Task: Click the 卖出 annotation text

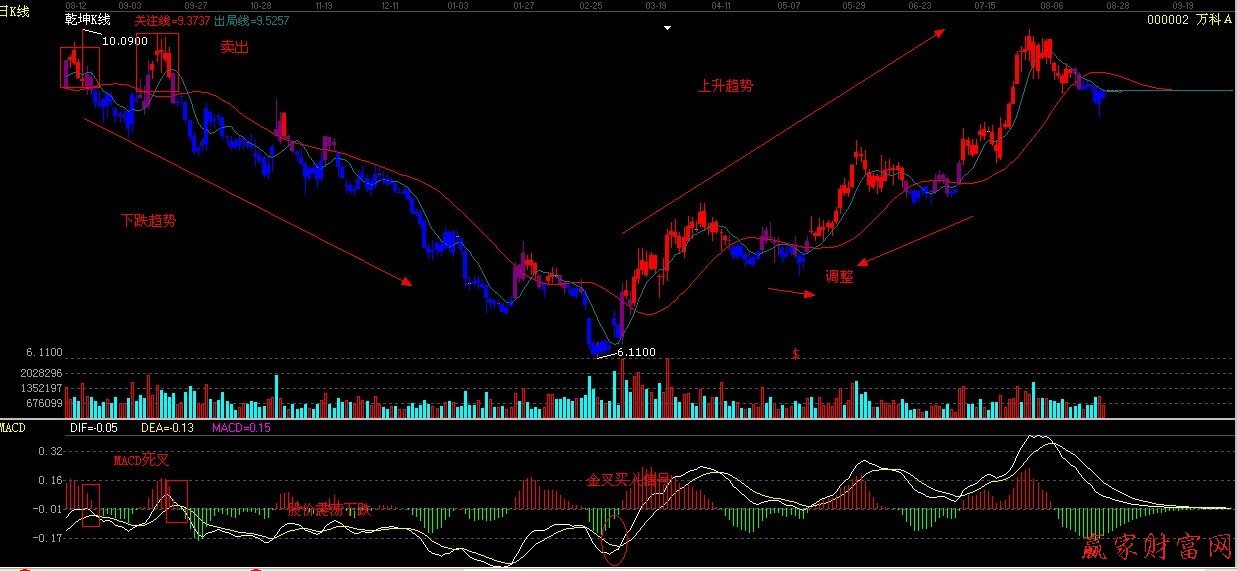Action: pyautogui.click(x=234, y=47)
